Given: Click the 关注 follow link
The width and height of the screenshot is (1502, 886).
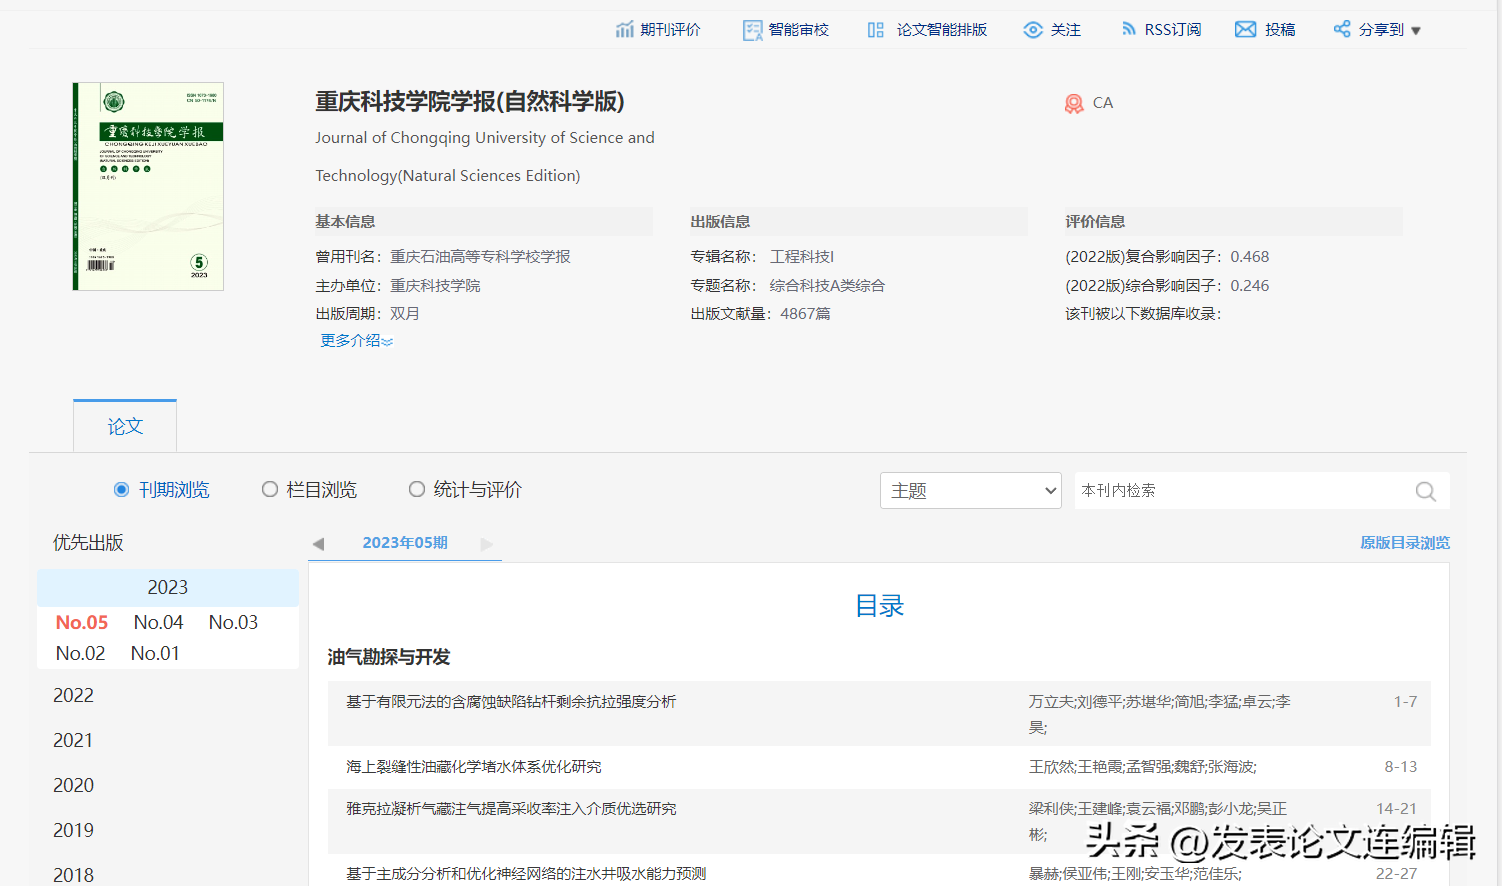Looking at the screenshot, I should 1066,30.
